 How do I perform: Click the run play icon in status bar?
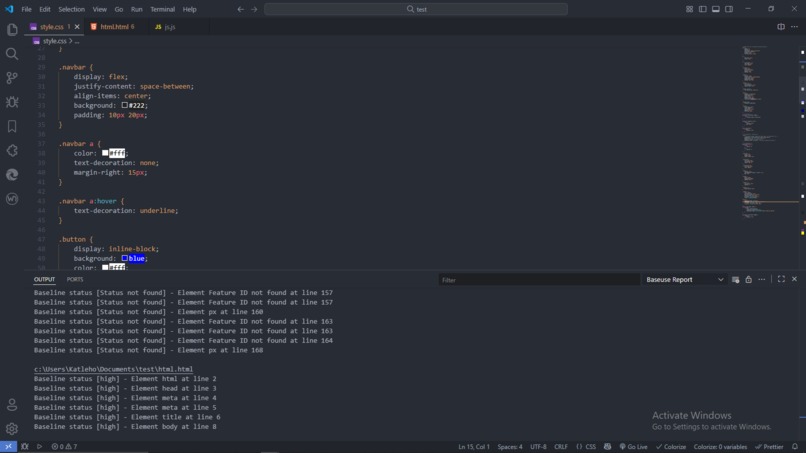[39, 446]
